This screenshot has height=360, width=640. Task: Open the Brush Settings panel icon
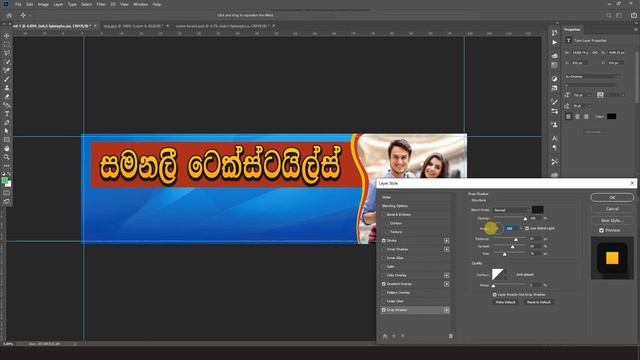tap(554, 102)
